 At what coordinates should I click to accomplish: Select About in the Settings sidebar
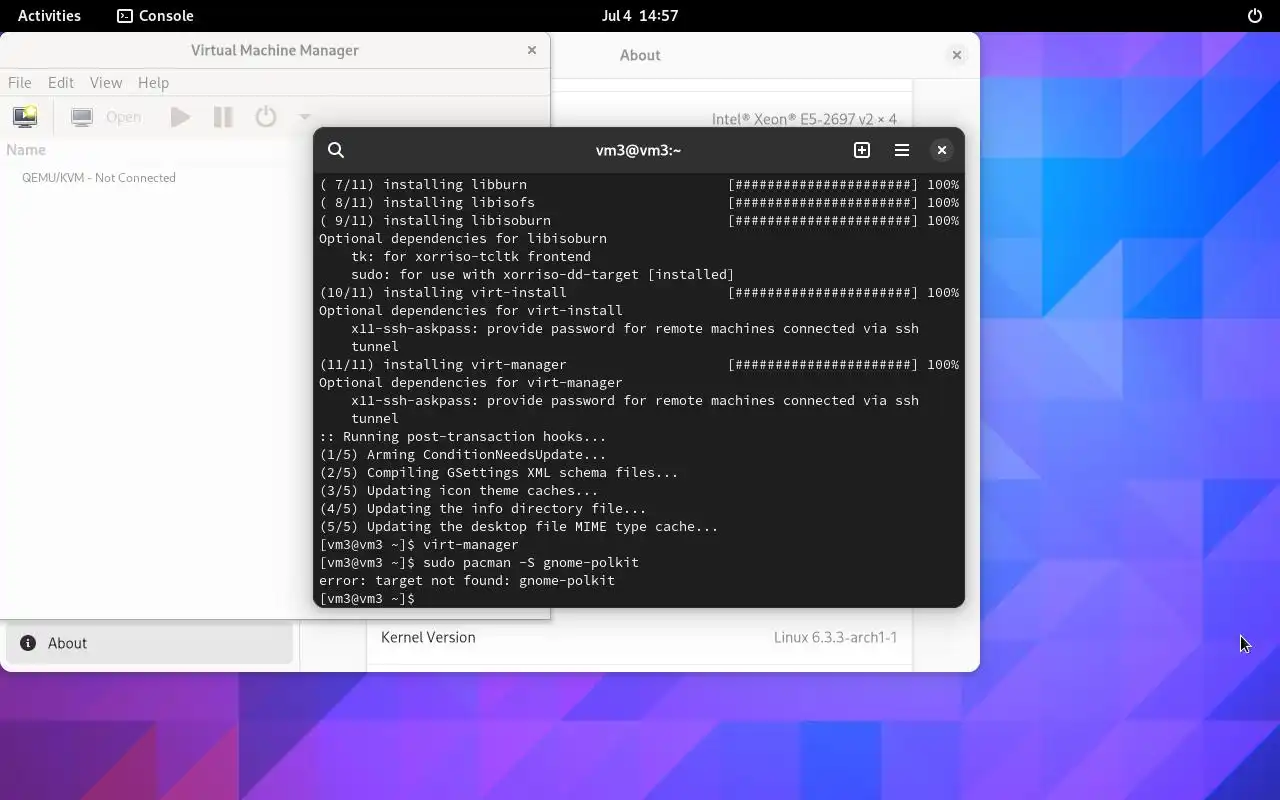(x=150, y=643)
